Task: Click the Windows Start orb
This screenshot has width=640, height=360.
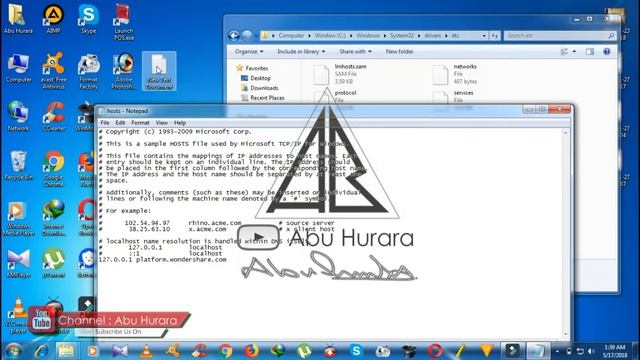Action: pyautogui.click(x=13, y=351)
